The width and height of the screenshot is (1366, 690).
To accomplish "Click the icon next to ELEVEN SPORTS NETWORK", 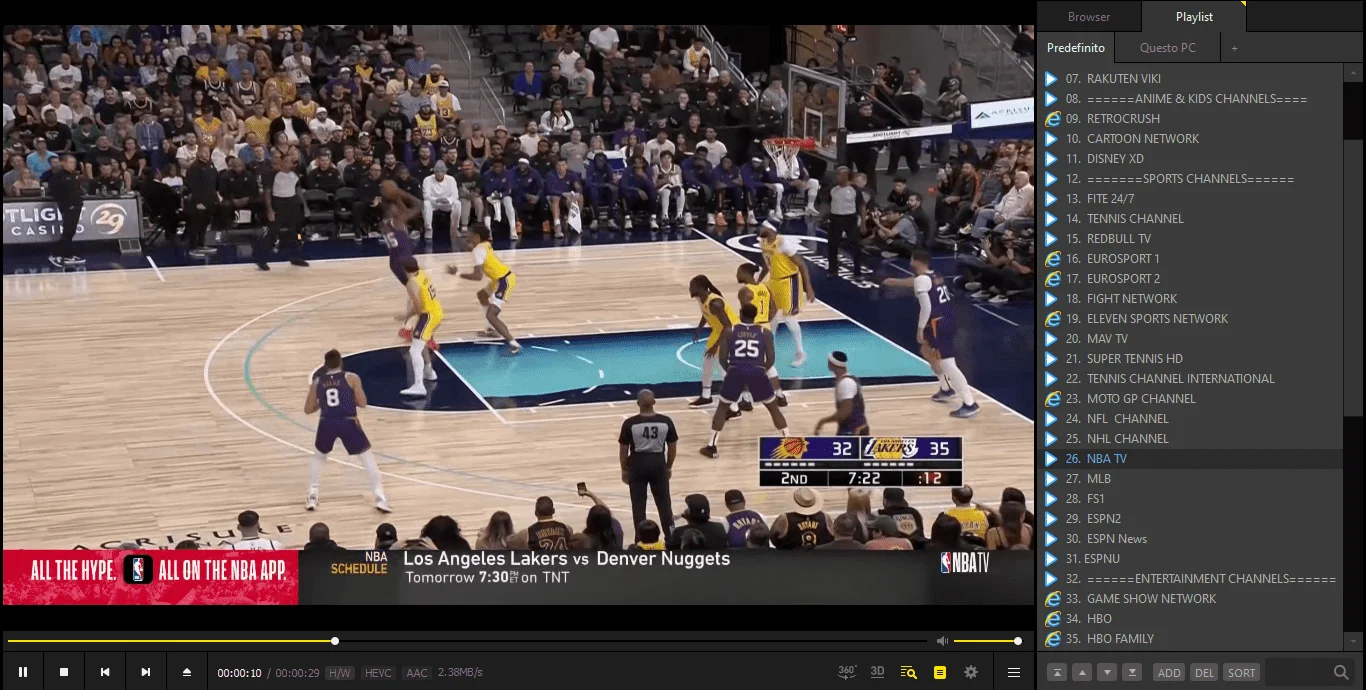I will coord(1052,318).
